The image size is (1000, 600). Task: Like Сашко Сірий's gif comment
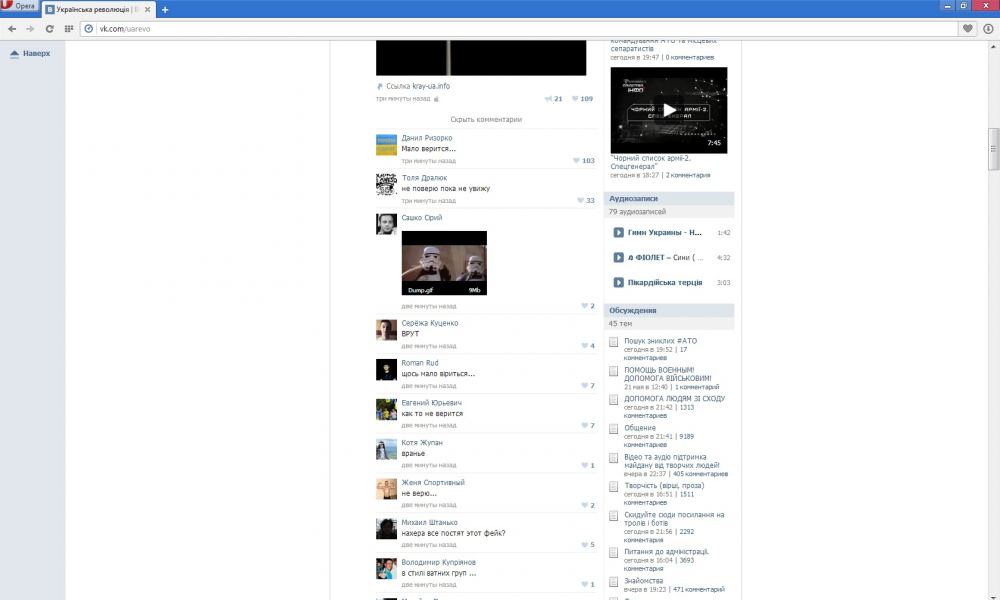tap(588, 306)
